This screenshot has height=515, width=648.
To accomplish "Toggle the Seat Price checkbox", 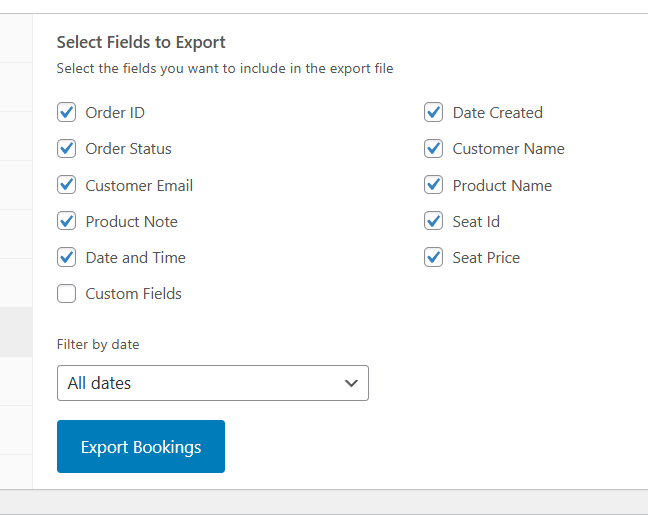I will [x=433, y=257].
